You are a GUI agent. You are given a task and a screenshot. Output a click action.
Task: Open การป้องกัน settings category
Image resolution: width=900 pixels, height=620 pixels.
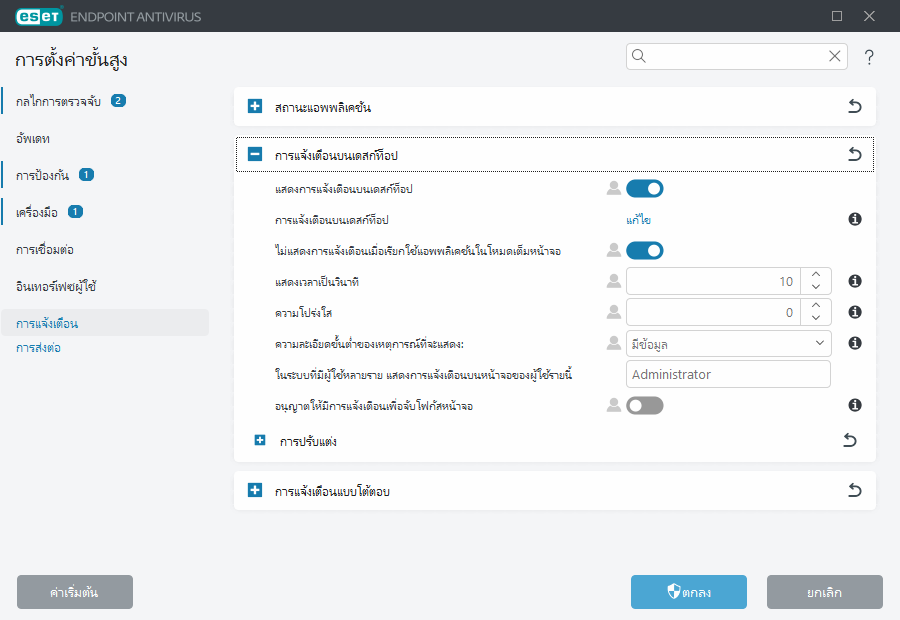point(42,175)
